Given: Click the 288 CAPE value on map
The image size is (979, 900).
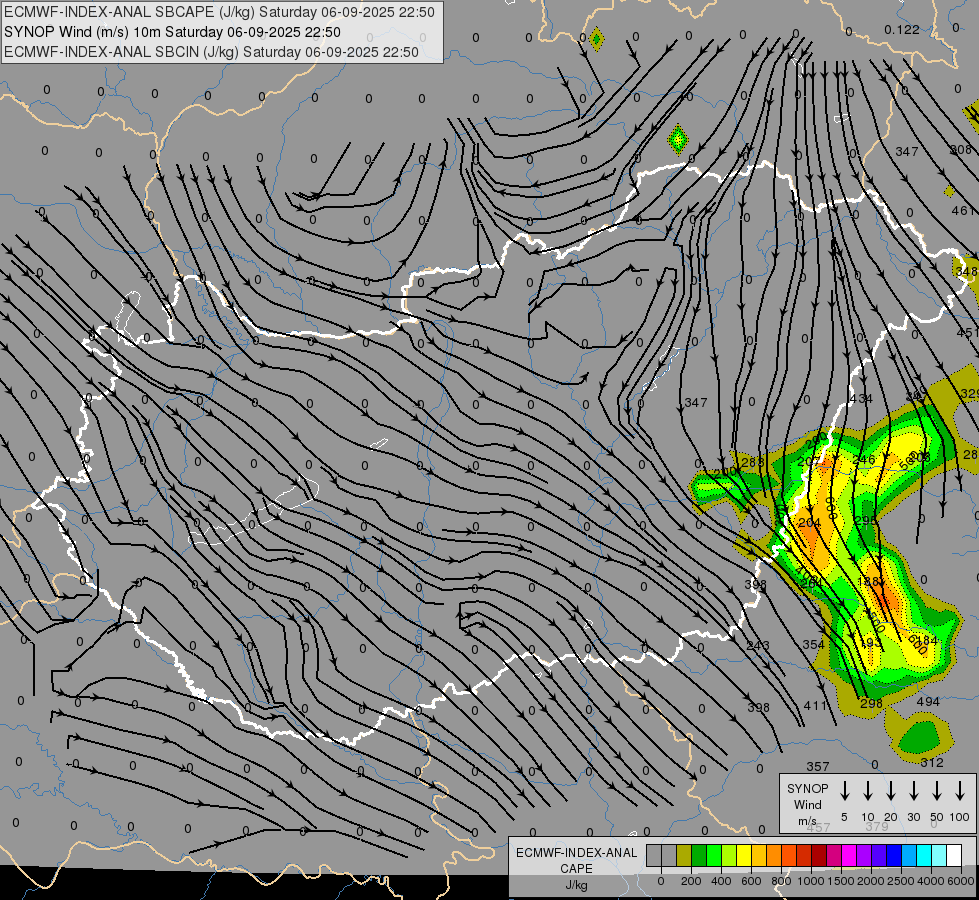Looking at the screenshot, I should coord(752,463).
